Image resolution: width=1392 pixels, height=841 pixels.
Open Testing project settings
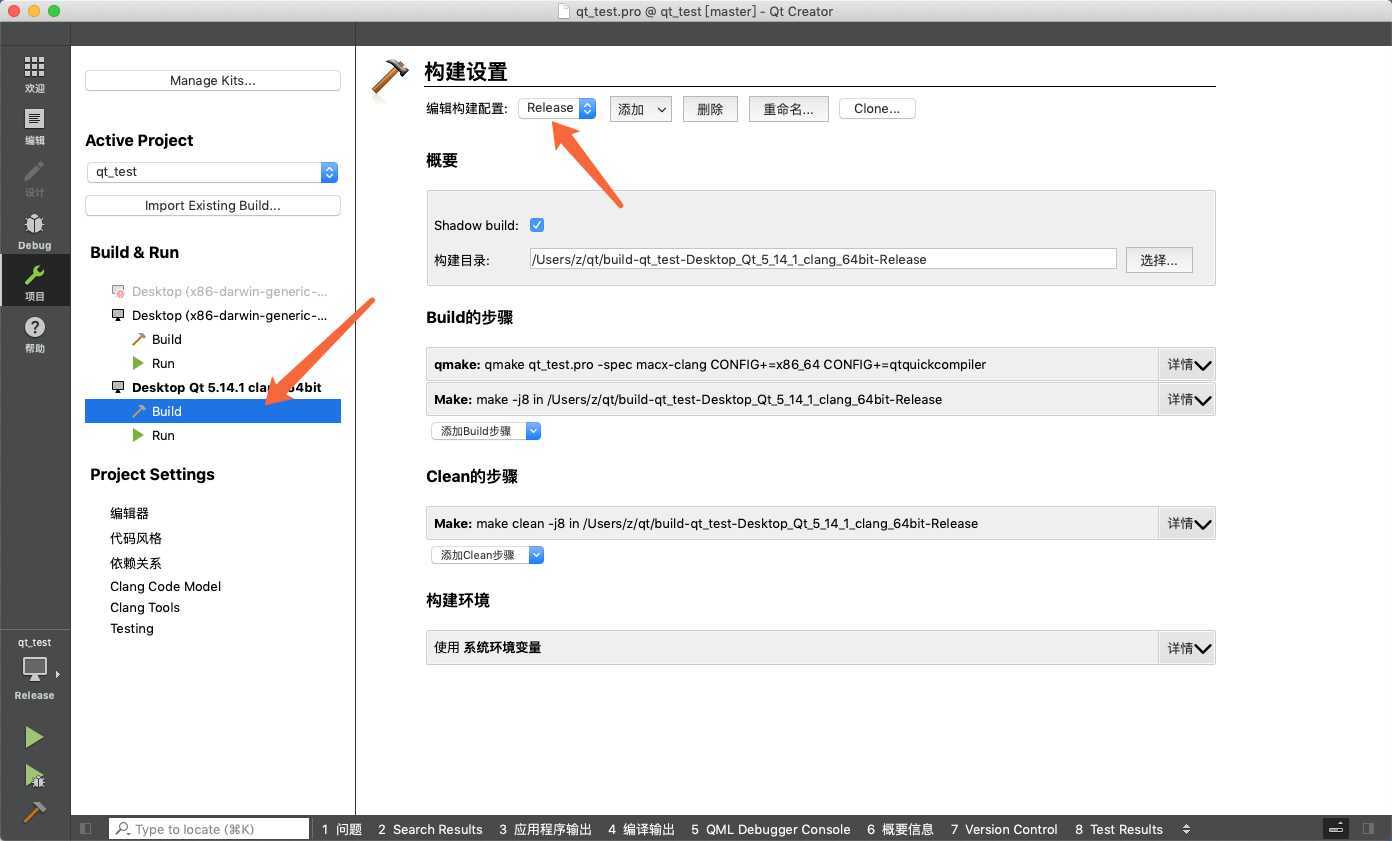pyautogui.click(x=132, y=628)
